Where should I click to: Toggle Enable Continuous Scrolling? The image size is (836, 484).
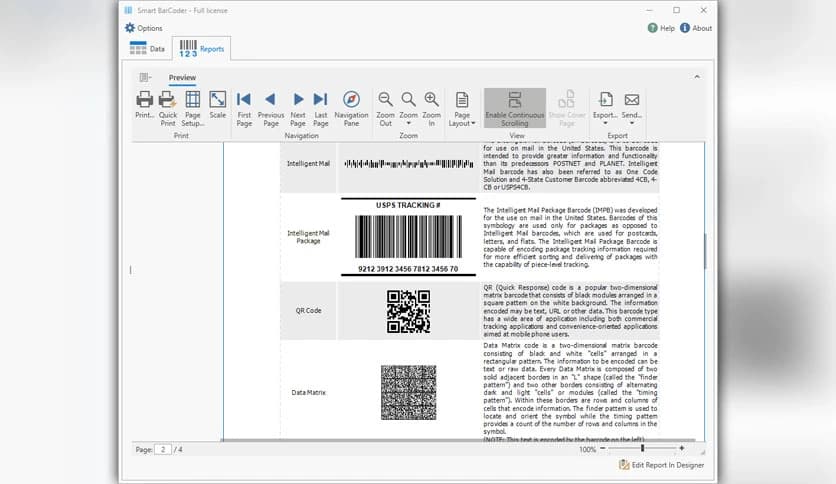click(515, 108)
